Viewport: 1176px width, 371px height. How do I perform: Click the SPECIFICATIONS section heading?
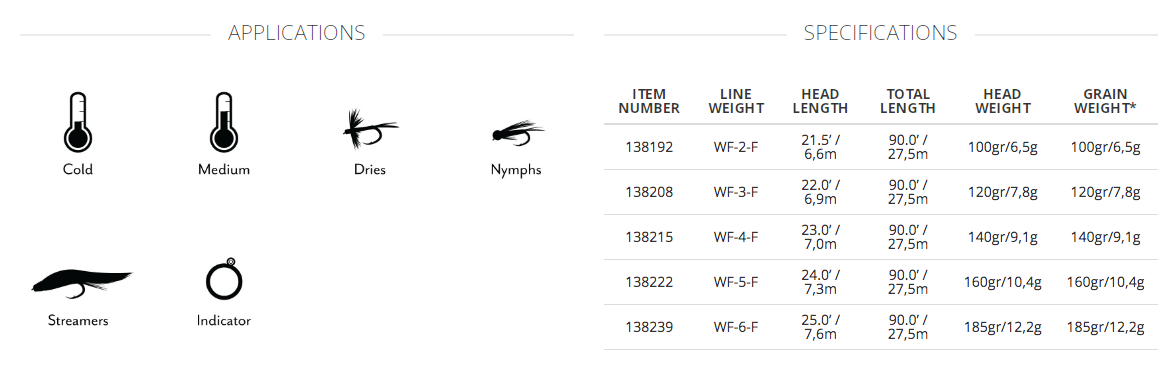pyautogui.click(x=880, y=33)
